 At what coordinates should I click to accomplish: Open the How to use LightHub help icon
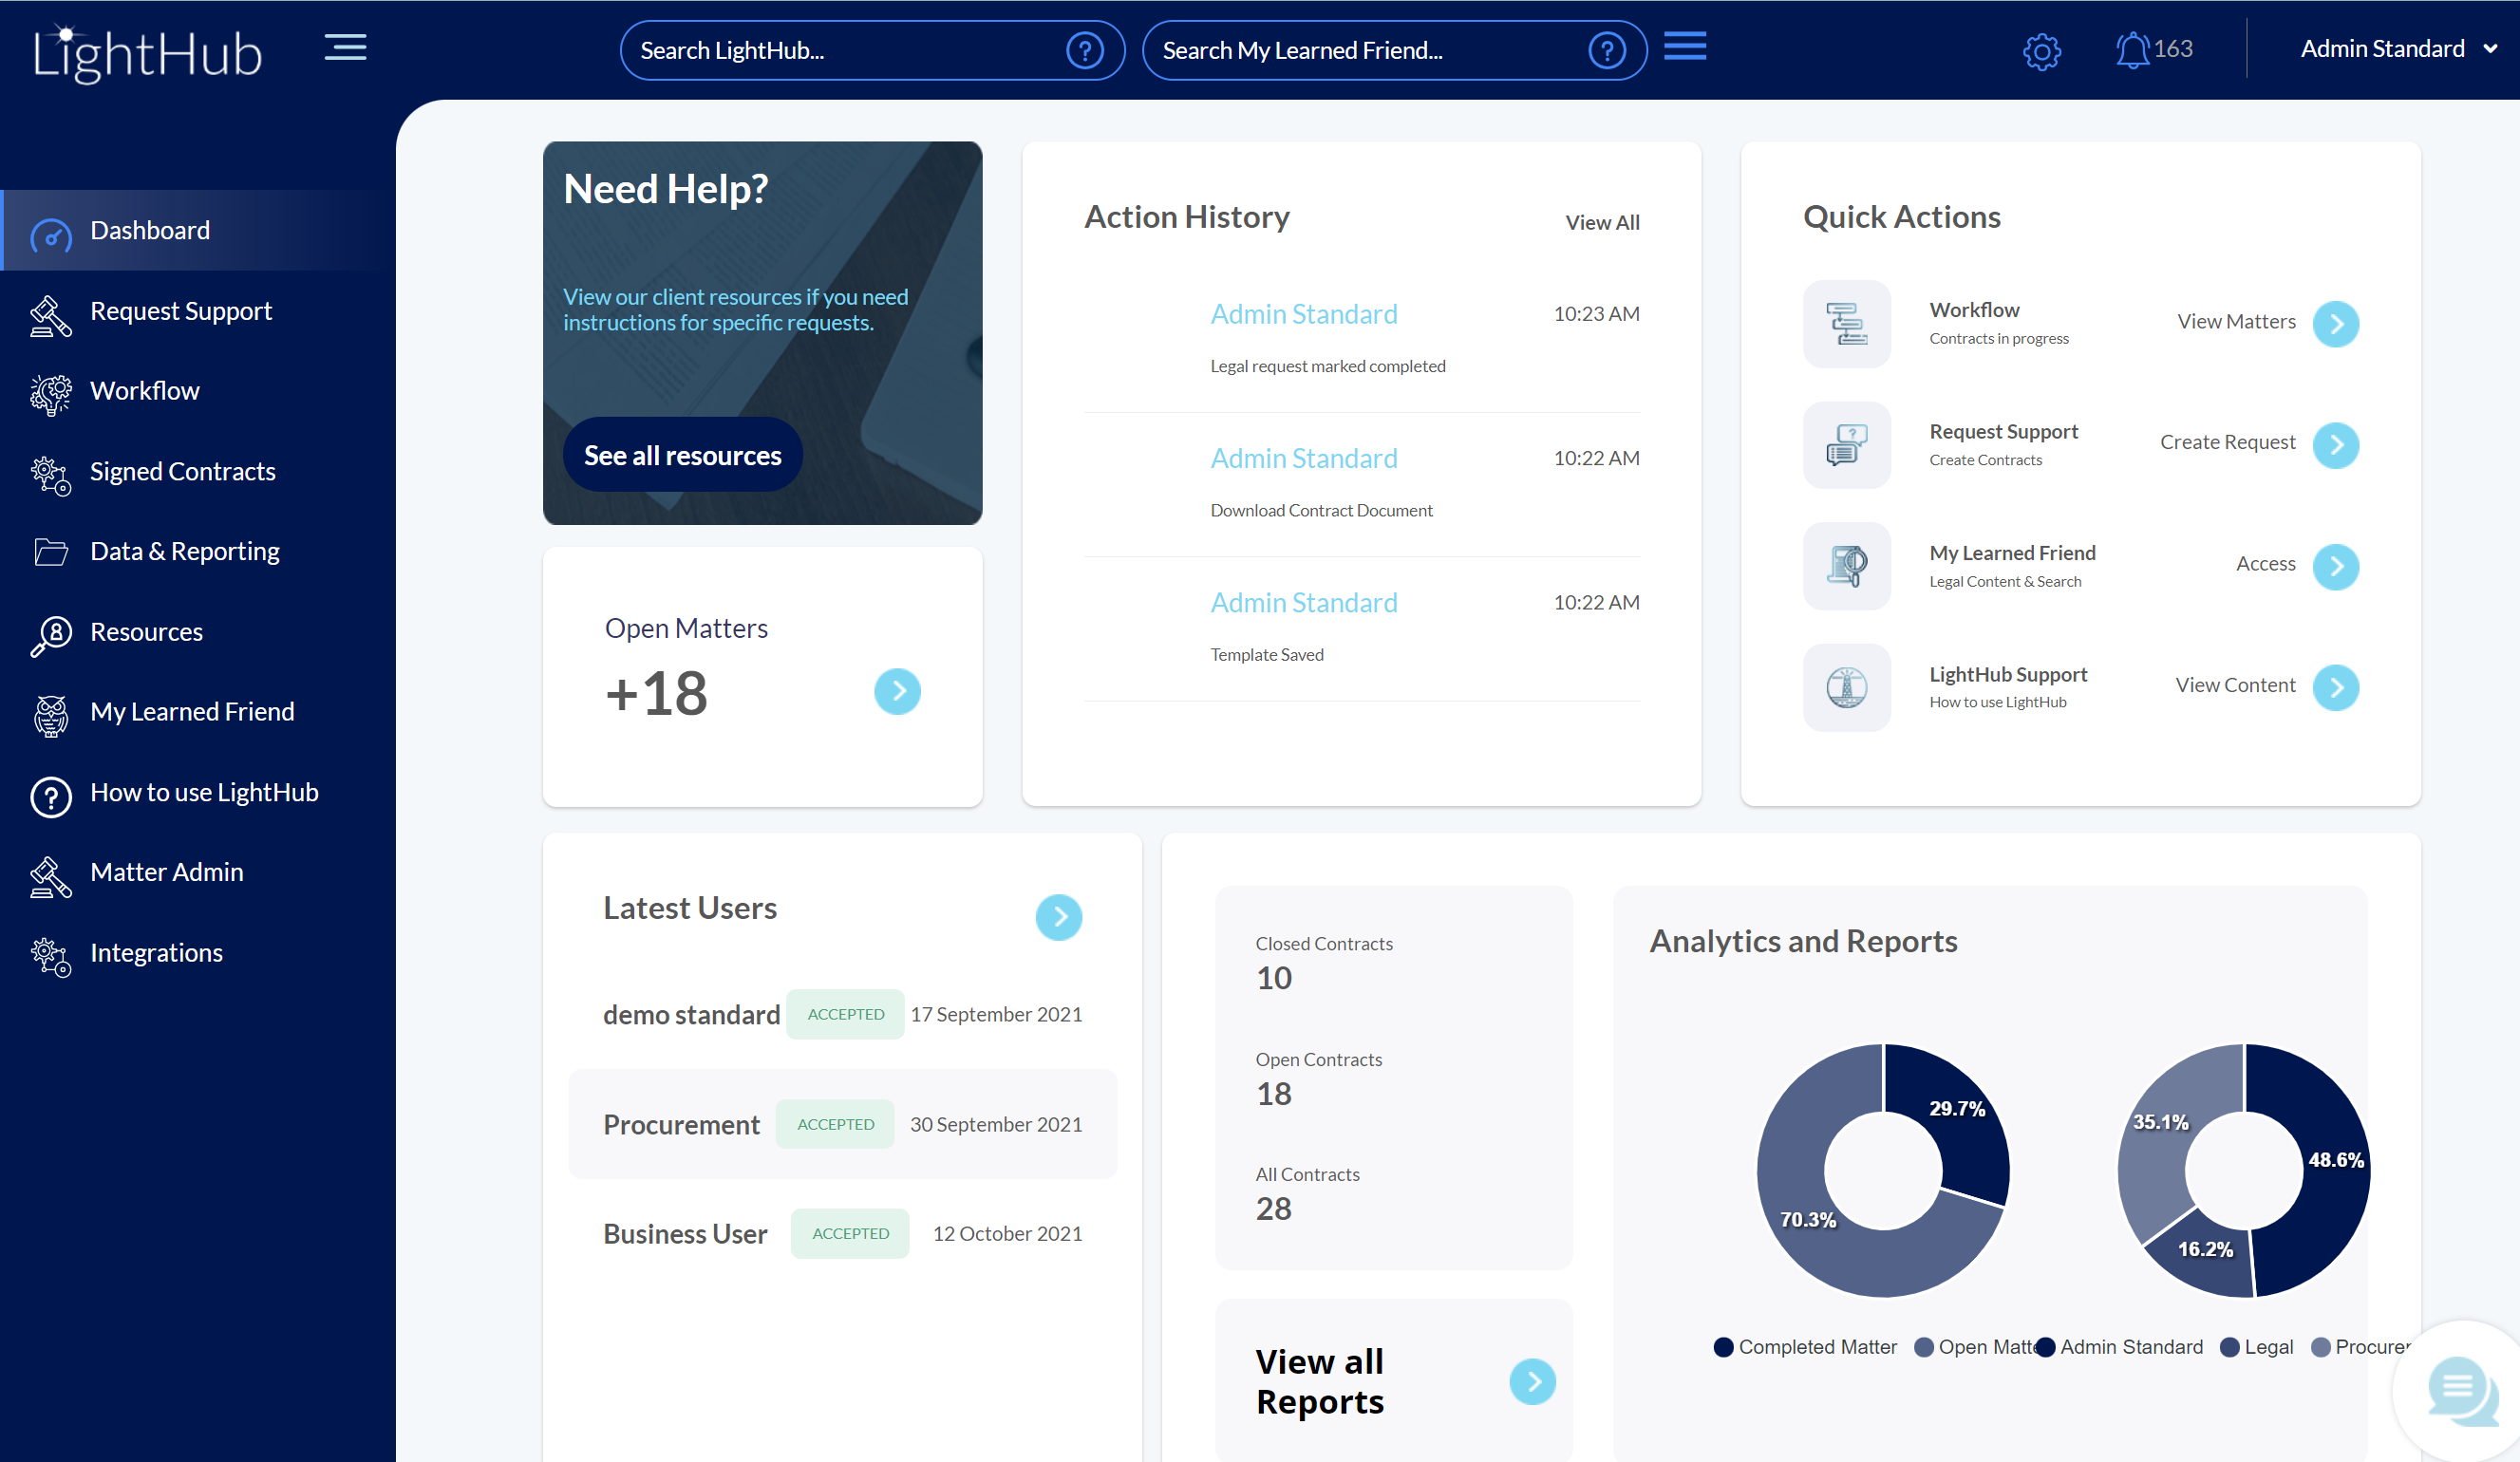pos(51,796)
